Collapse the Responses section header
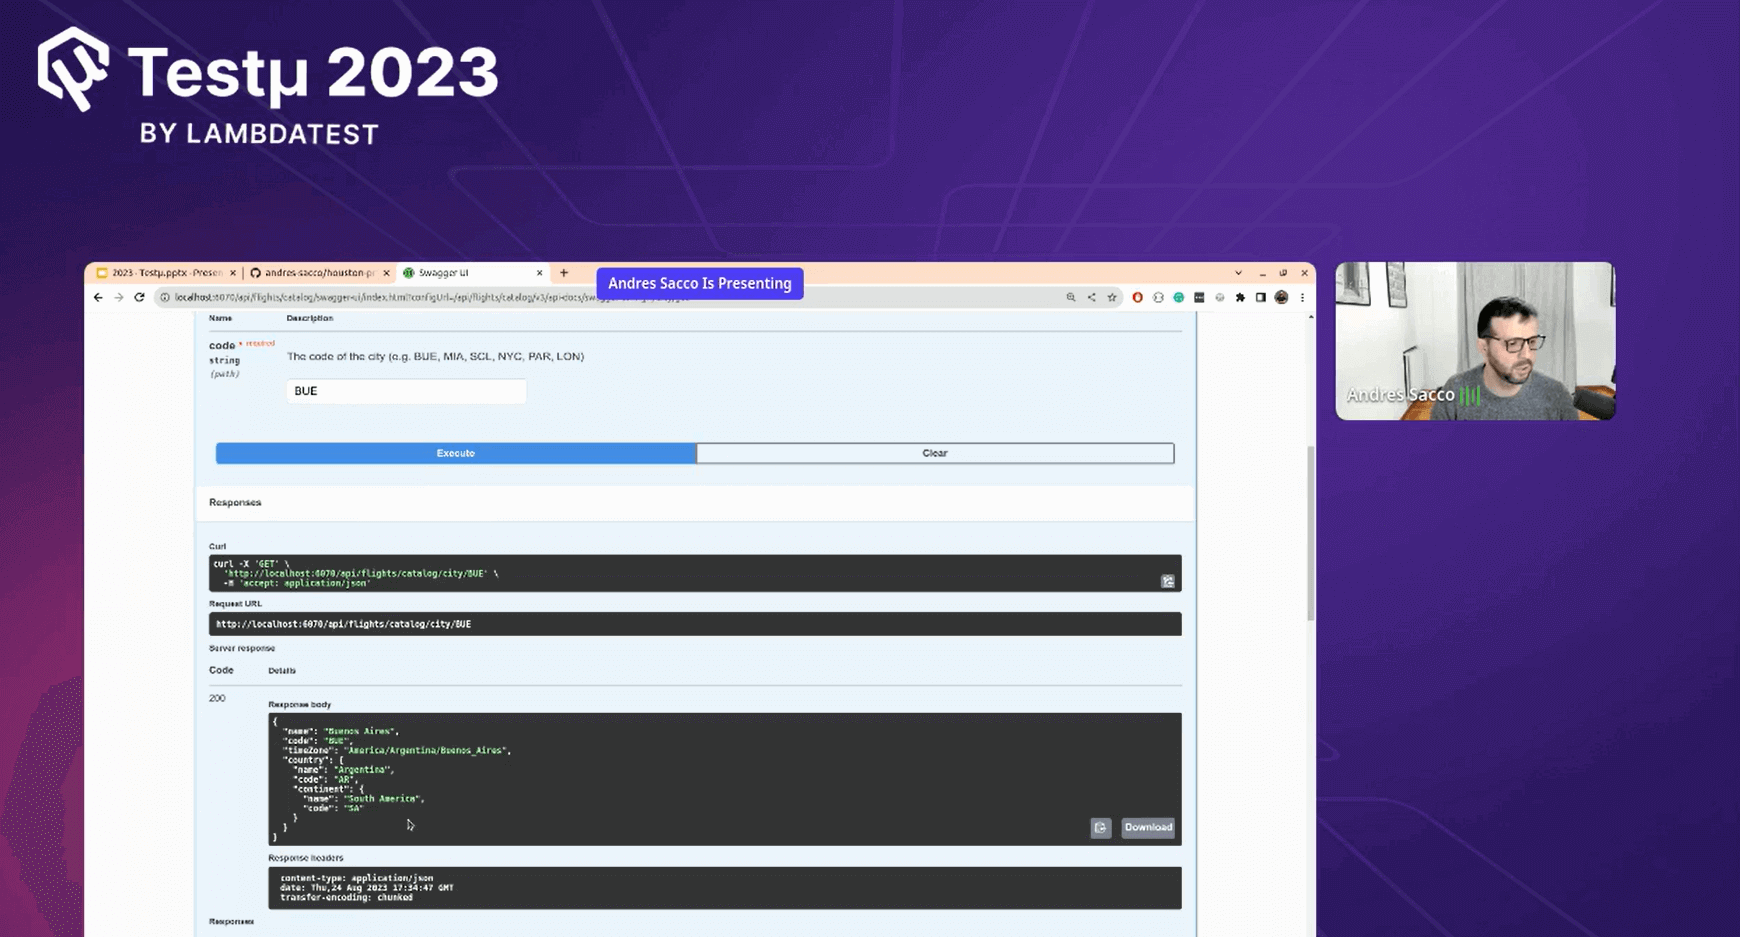Viewport: 1740px width, 937px height. (x=234, y=502)
